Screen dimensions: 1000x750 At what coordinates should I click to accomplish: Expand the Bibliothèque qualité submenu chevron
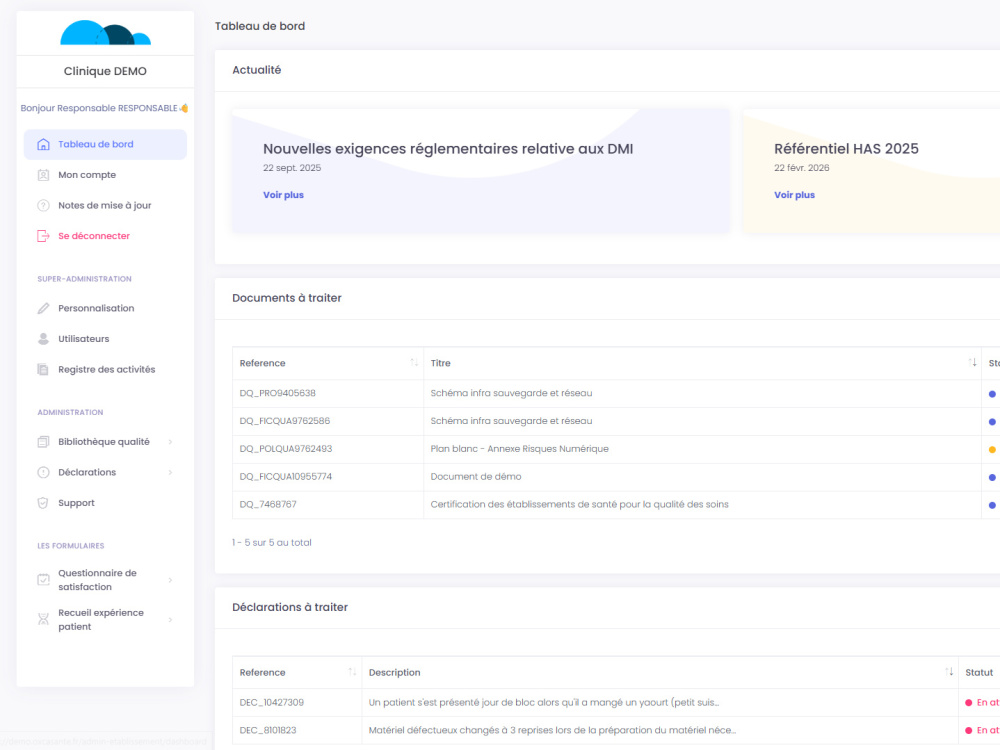(x=170, y=441)
